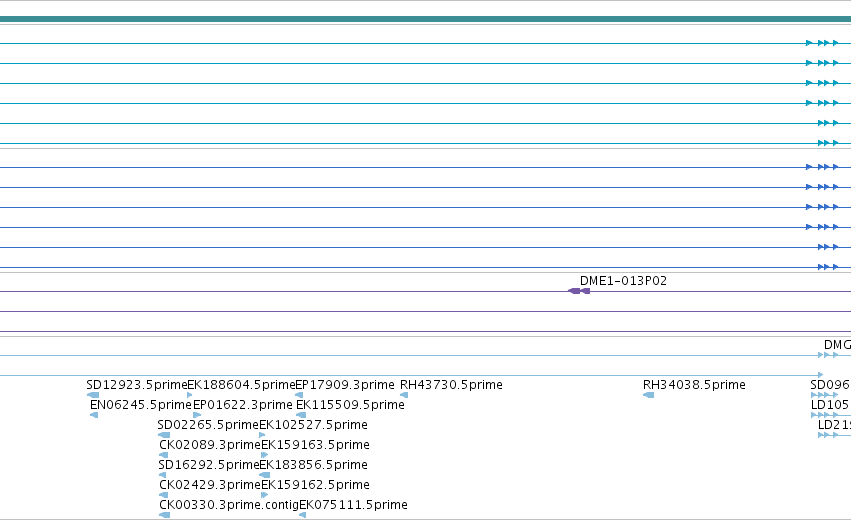Select the EK188604.5prime EST label

[241, 385]
